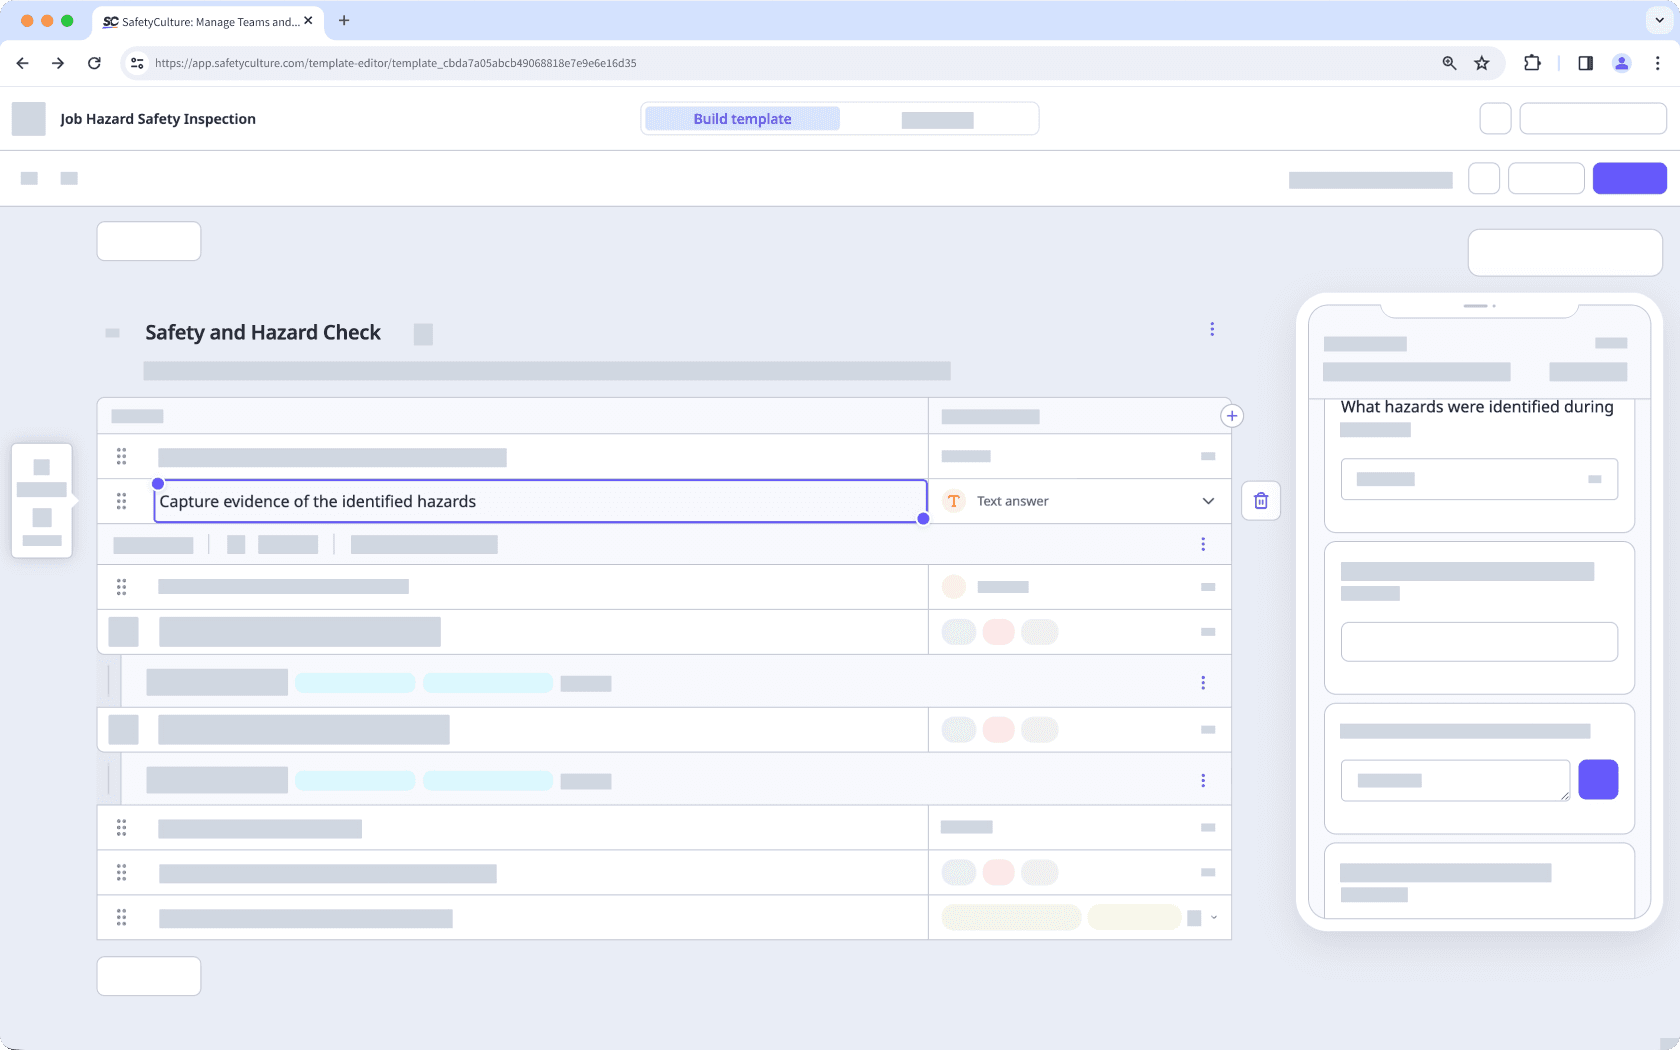Select the red response option chip
Viewport: 1680px width, 1050px height.
pos(998,631)
